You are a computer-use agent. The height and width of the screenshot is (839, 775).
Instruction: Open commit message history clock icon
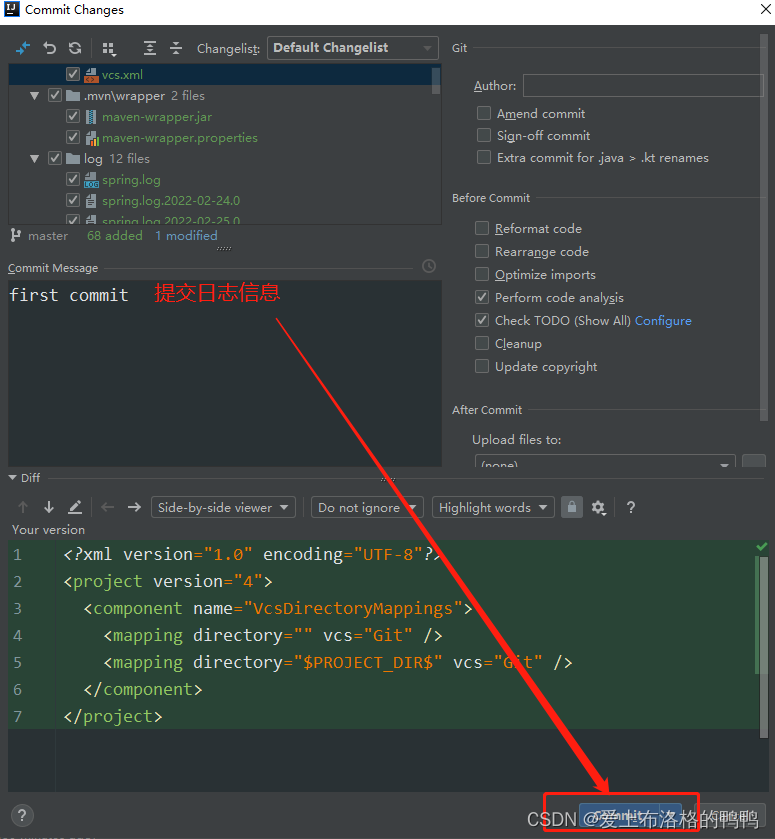point(429,266)
